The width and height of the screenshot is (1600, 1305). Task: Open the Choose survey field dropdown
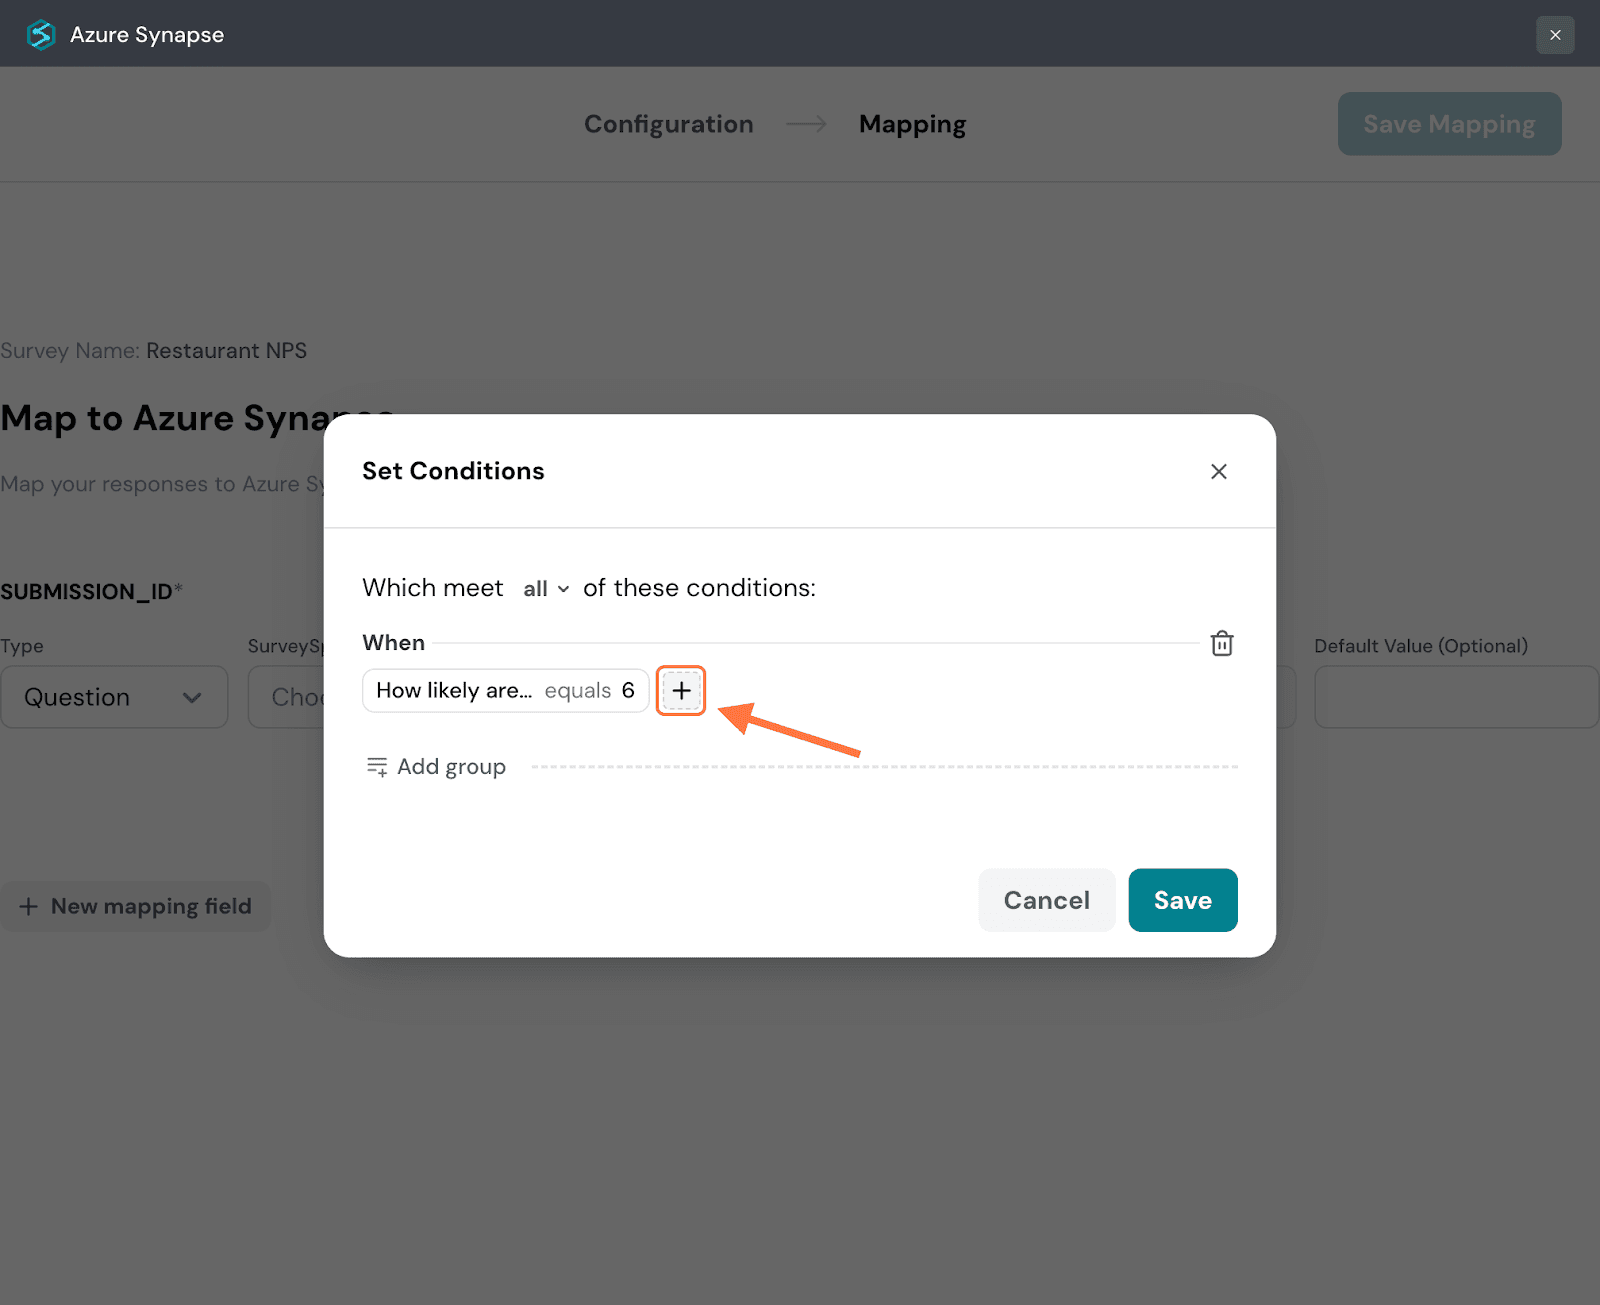tap(288, 697)
